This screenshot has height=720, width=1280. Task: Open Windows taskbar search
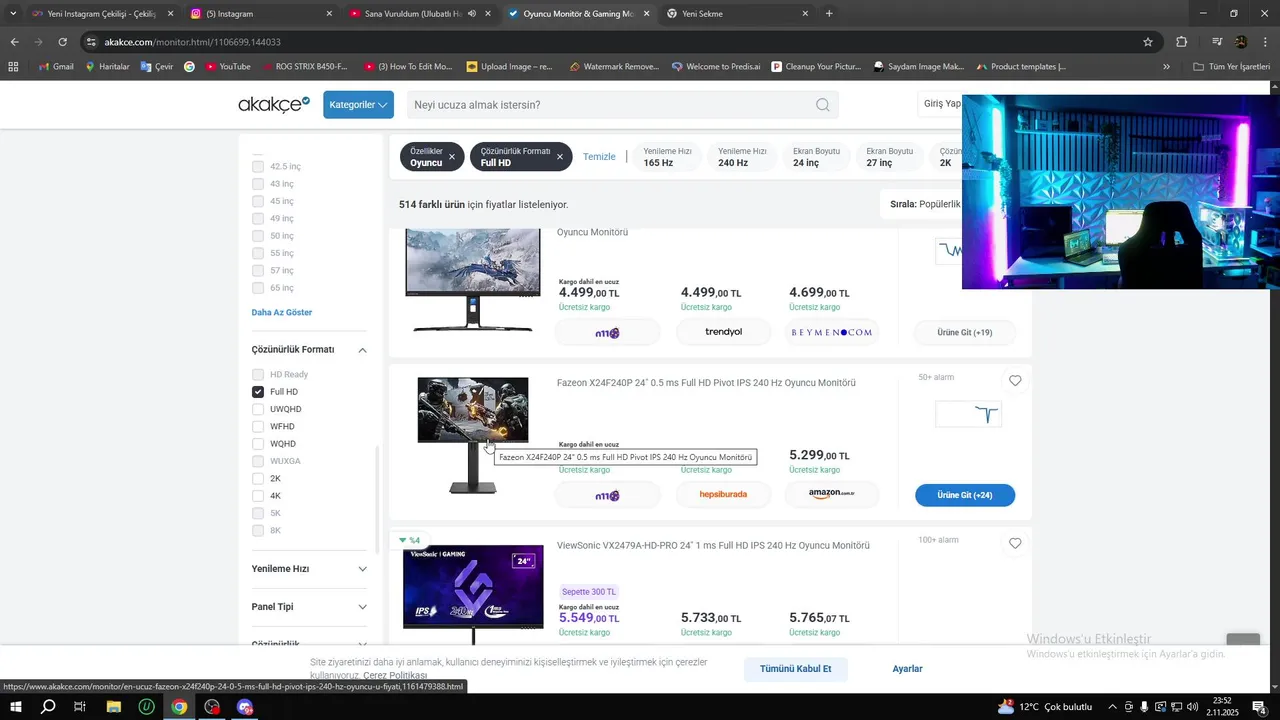click(x=48, y=707)
